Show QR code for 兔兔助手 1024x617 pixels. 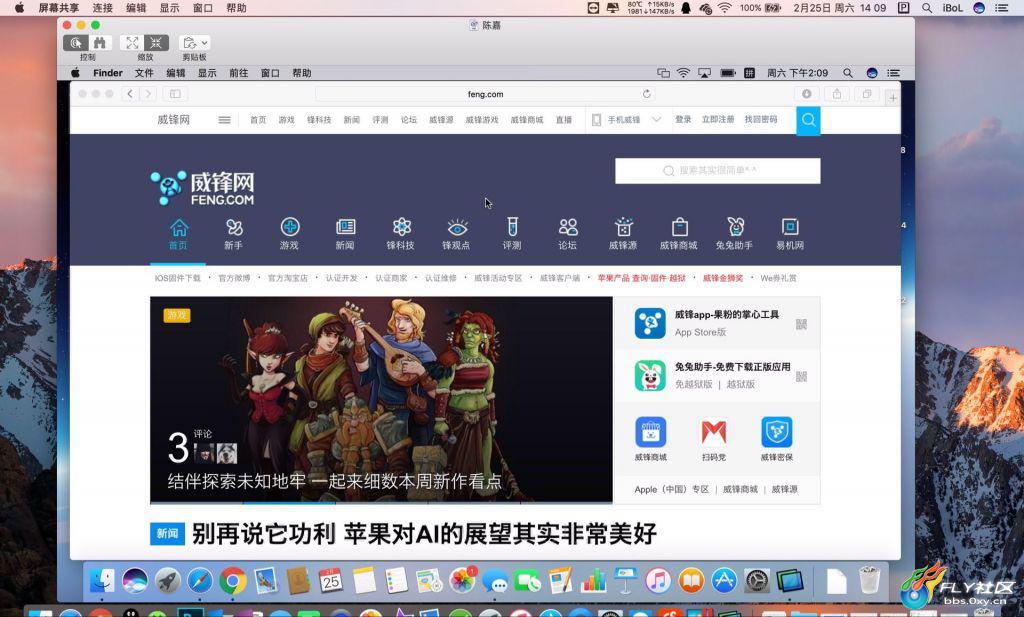pyautogui.click(x=801, y=376)
